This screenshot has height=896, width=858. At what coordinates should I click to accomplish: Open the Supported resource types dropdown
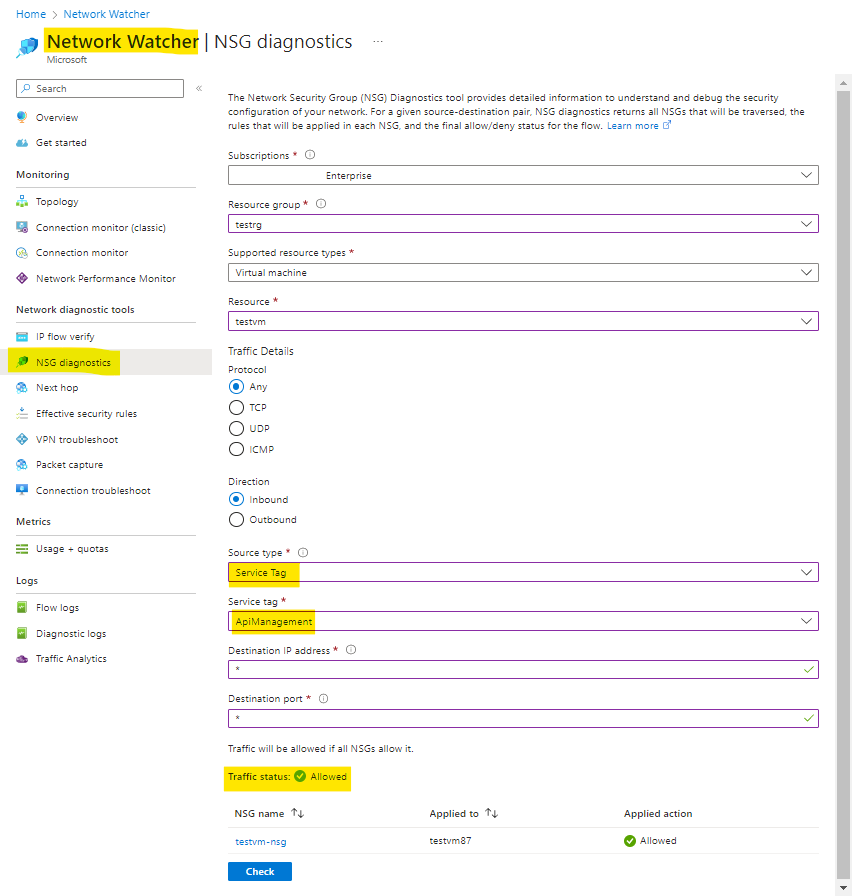coord(523,273)
